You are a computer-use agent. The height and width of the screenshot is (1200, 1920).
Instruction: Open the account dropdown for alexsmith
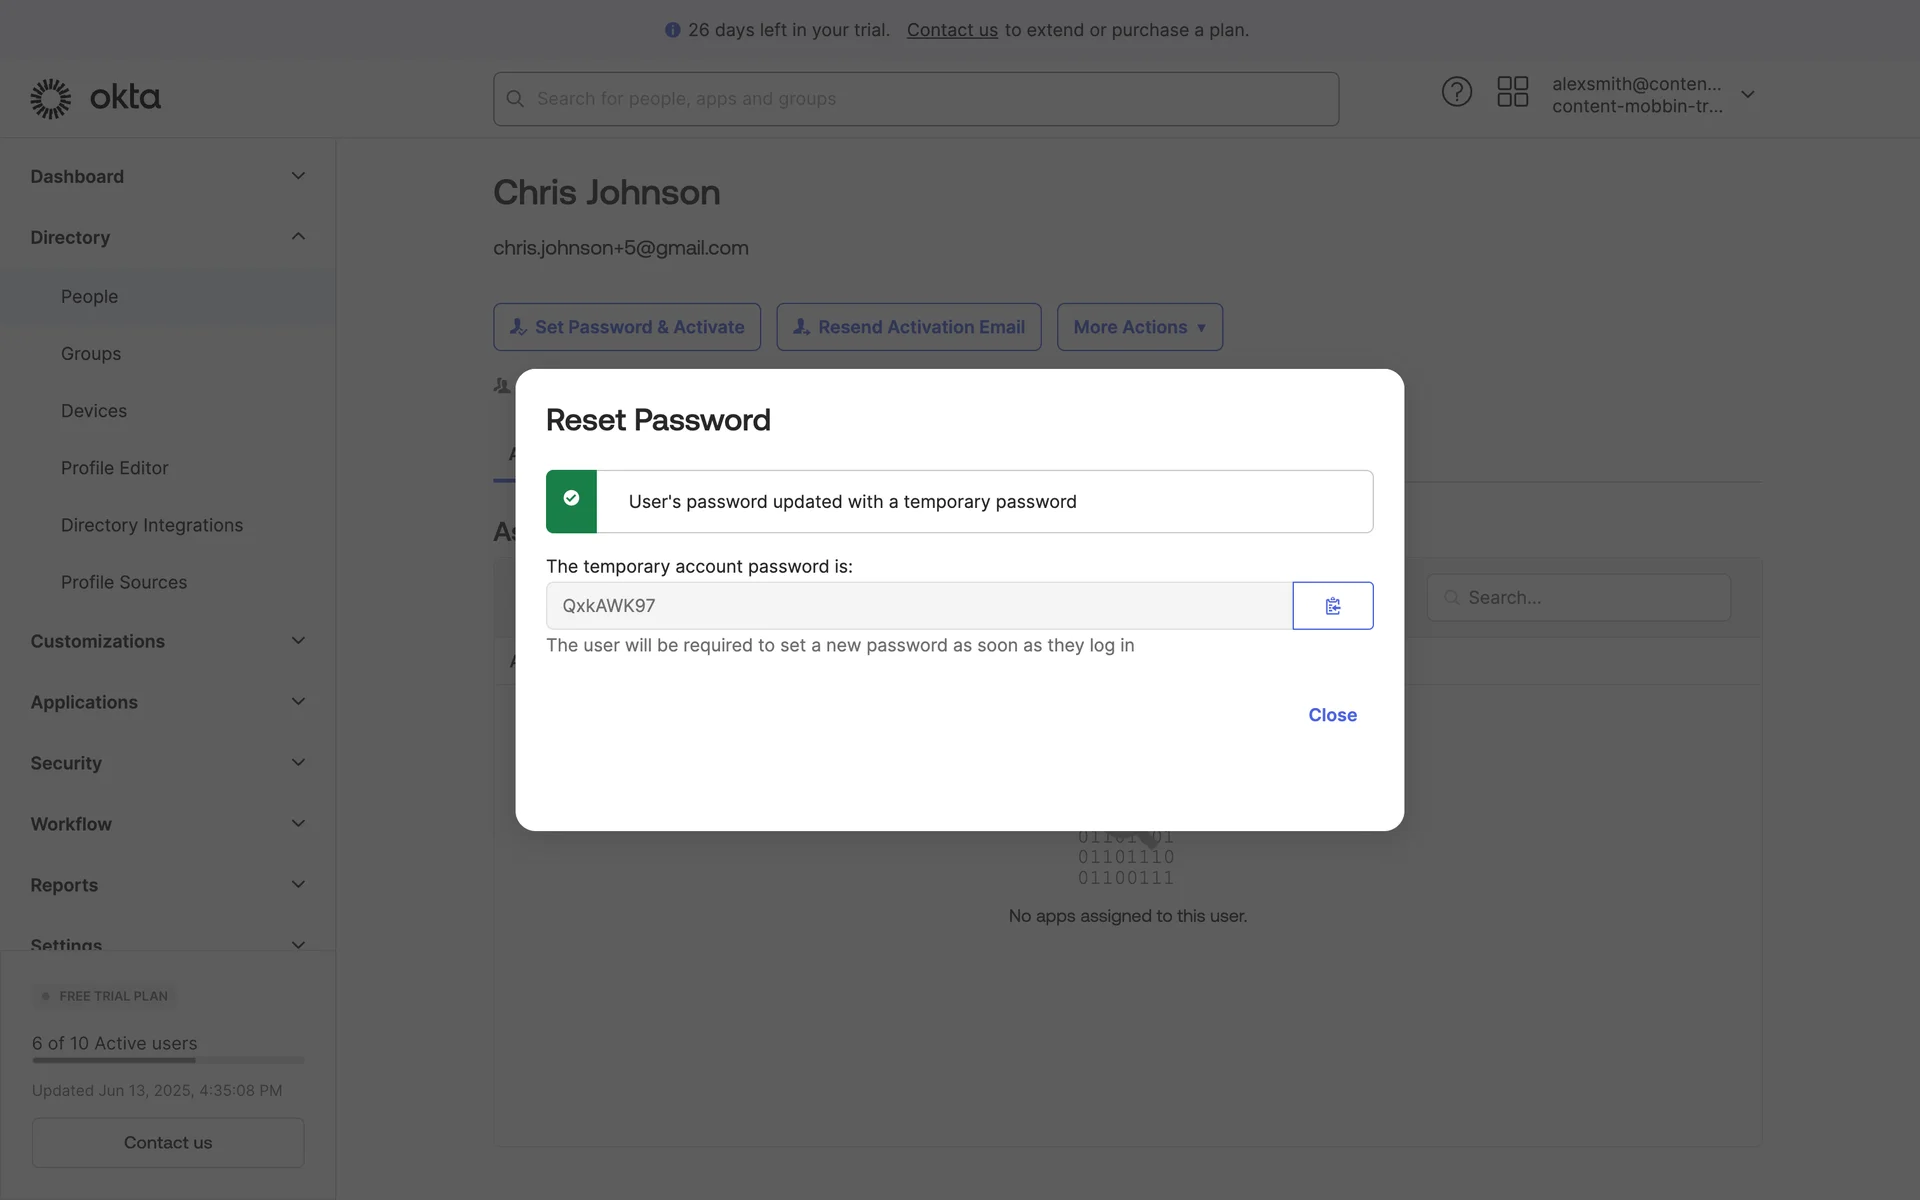point(1747,95)
